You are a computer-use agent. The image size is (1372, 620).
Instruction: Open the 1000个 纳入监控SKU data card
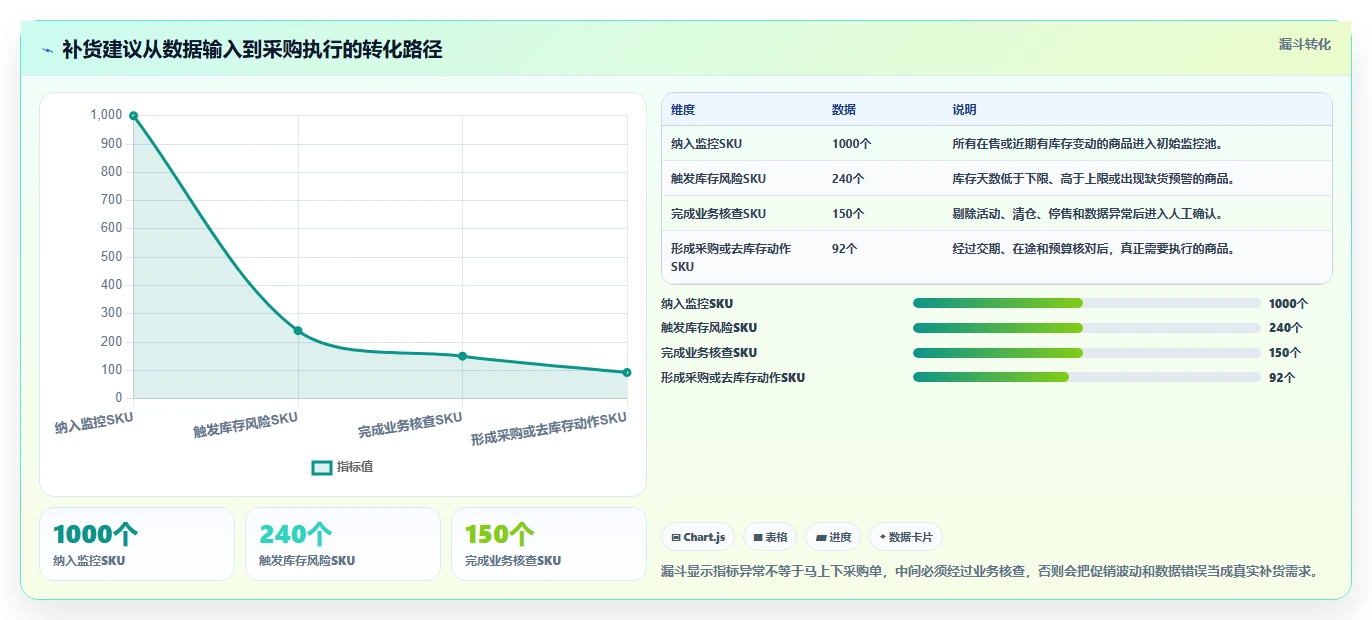coord(137,544)
